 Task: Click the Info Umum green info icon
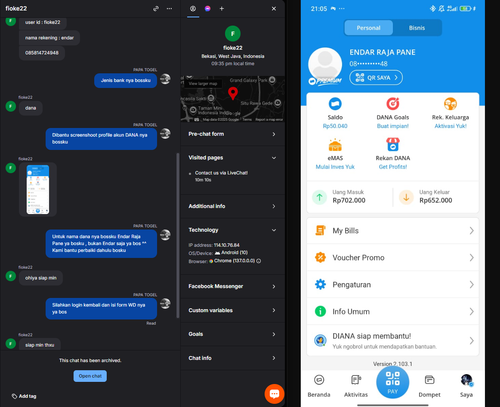pyautogui.click(x=320, y=312)
